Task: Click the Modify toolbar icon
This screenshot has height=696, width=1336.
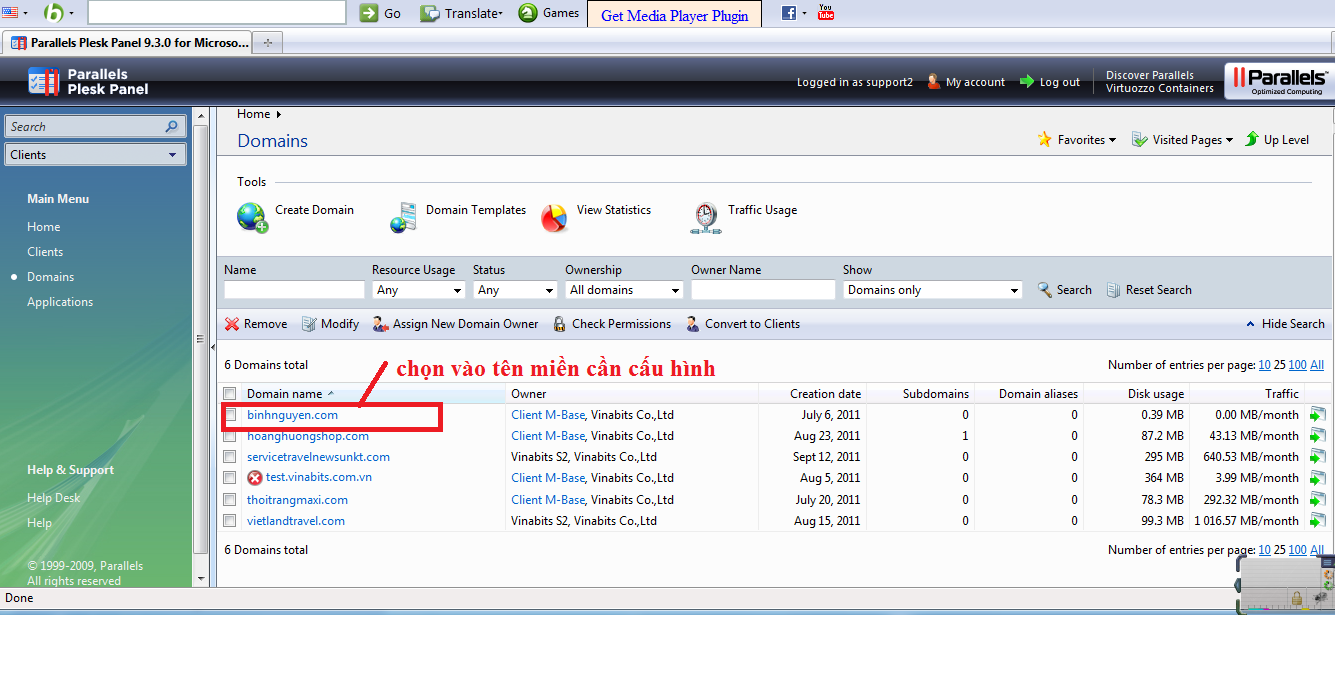Action: [x=309, y=324]
